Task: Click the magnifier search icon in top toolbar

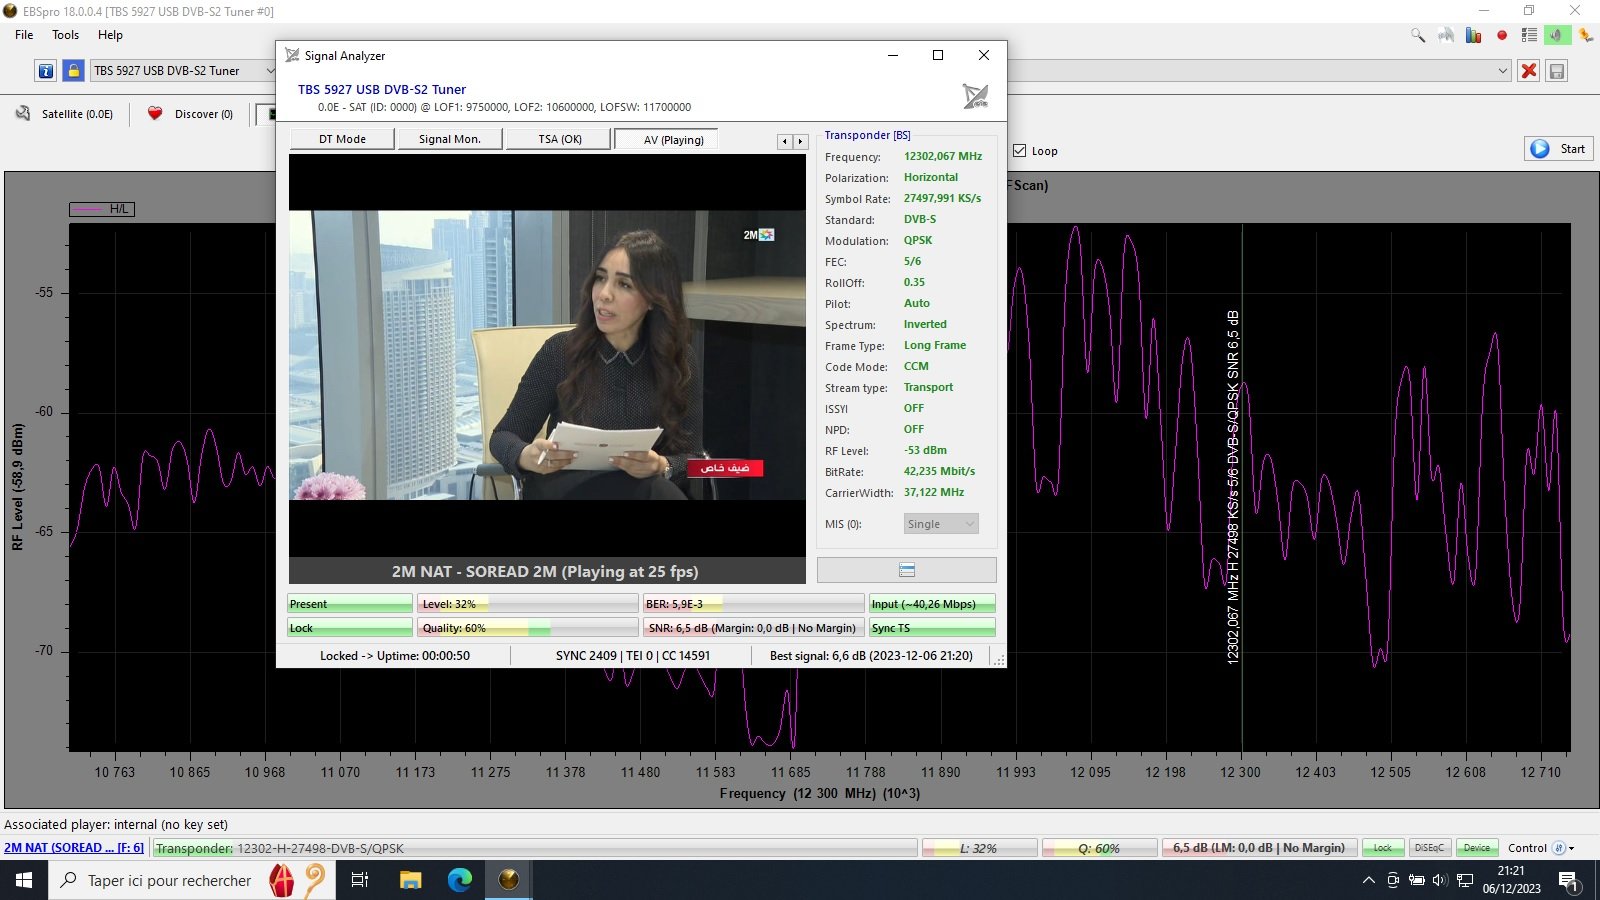Action: (x=1418, y=35)
